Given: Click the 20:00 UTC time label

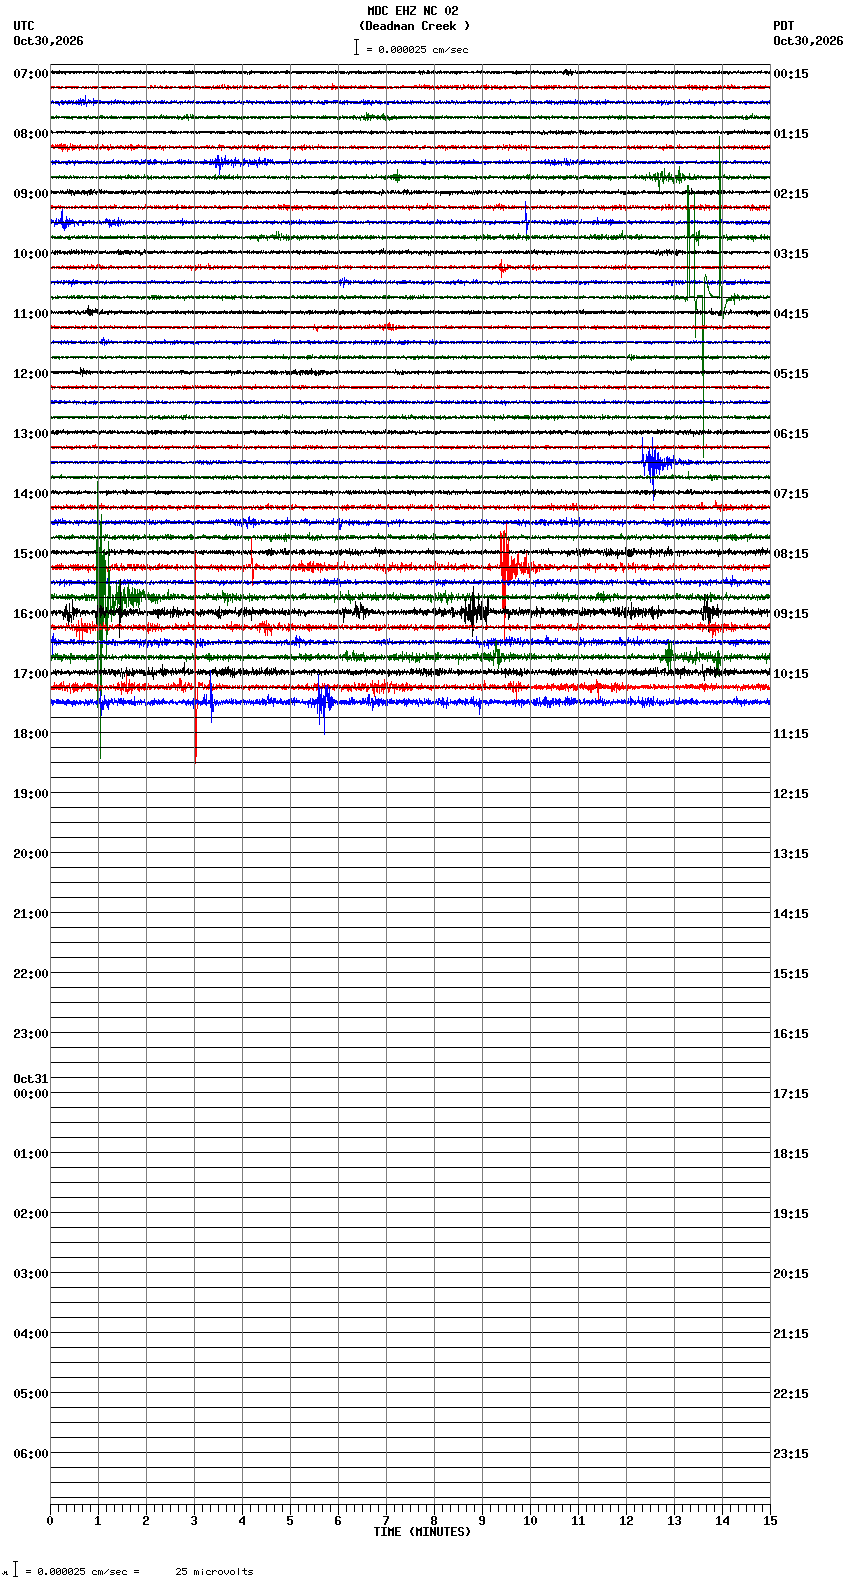Looking at the screenshot, I should pos(31,853).
